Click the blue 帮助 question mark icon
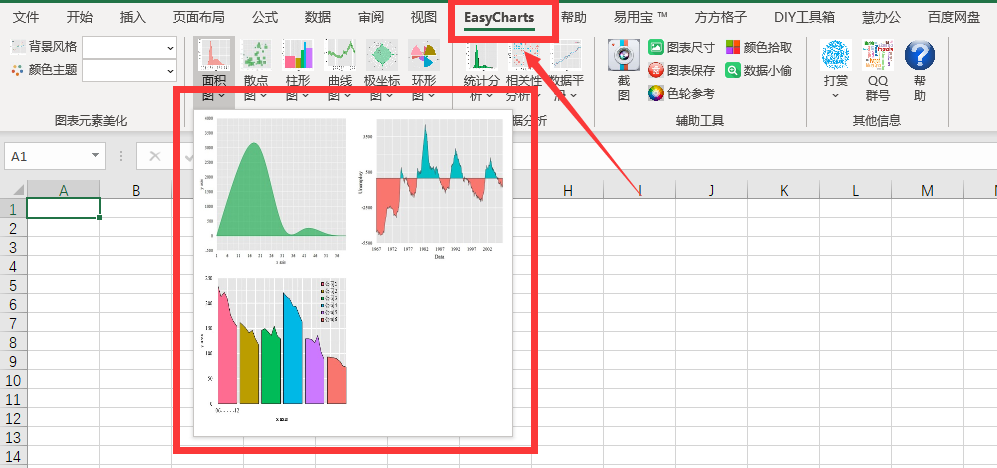Viewport: 997px width, 468px height. (919, 55)
